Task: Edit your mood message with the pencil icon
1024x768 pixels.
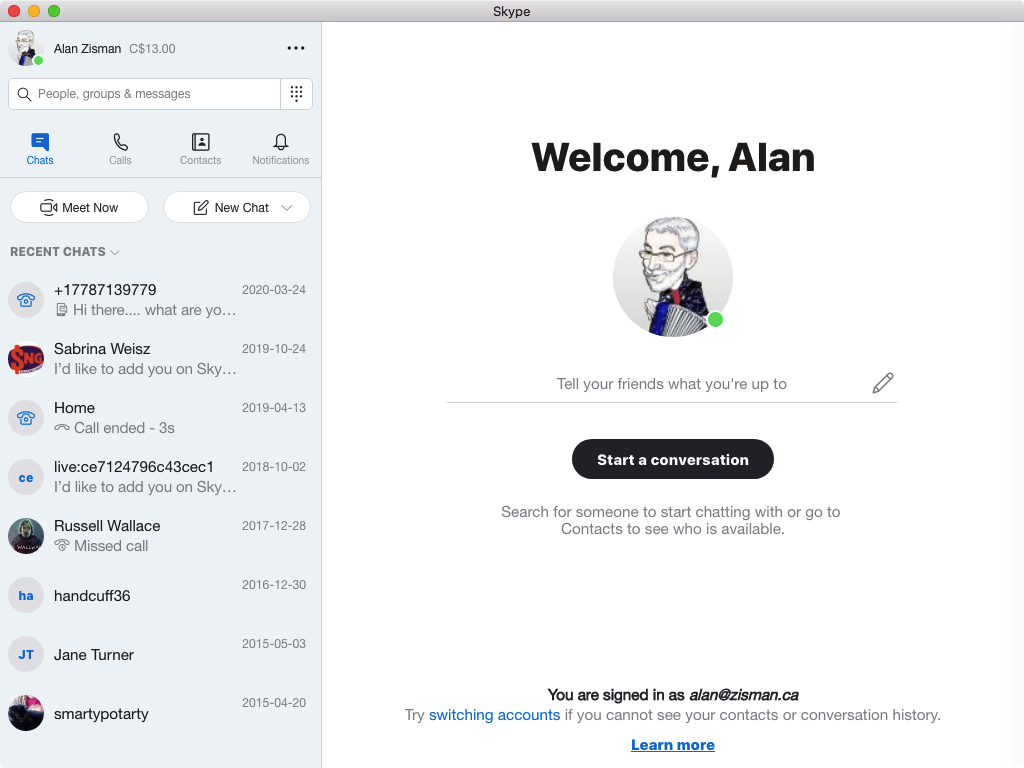Action: [882, 383]
